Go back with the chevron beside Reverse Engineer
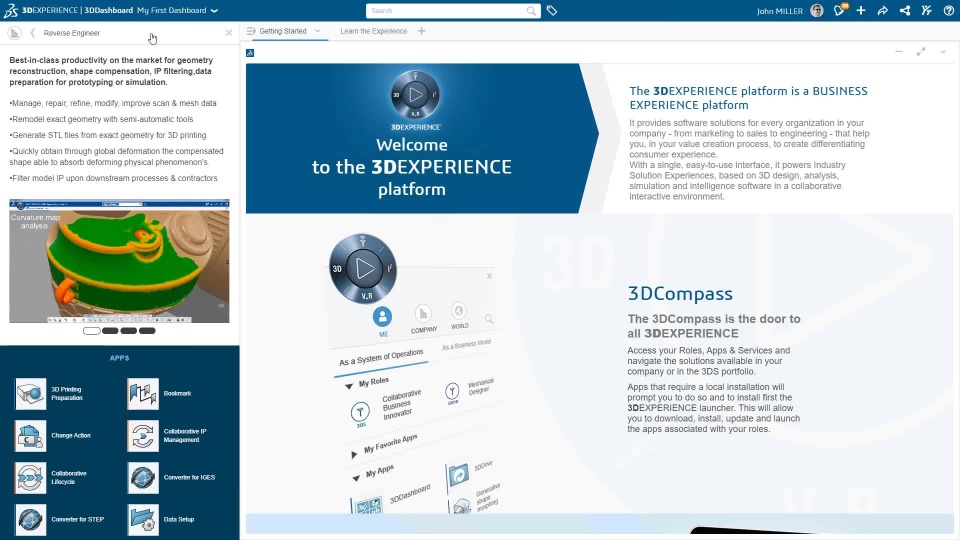The image size is (960, 540). click(32, 33)
